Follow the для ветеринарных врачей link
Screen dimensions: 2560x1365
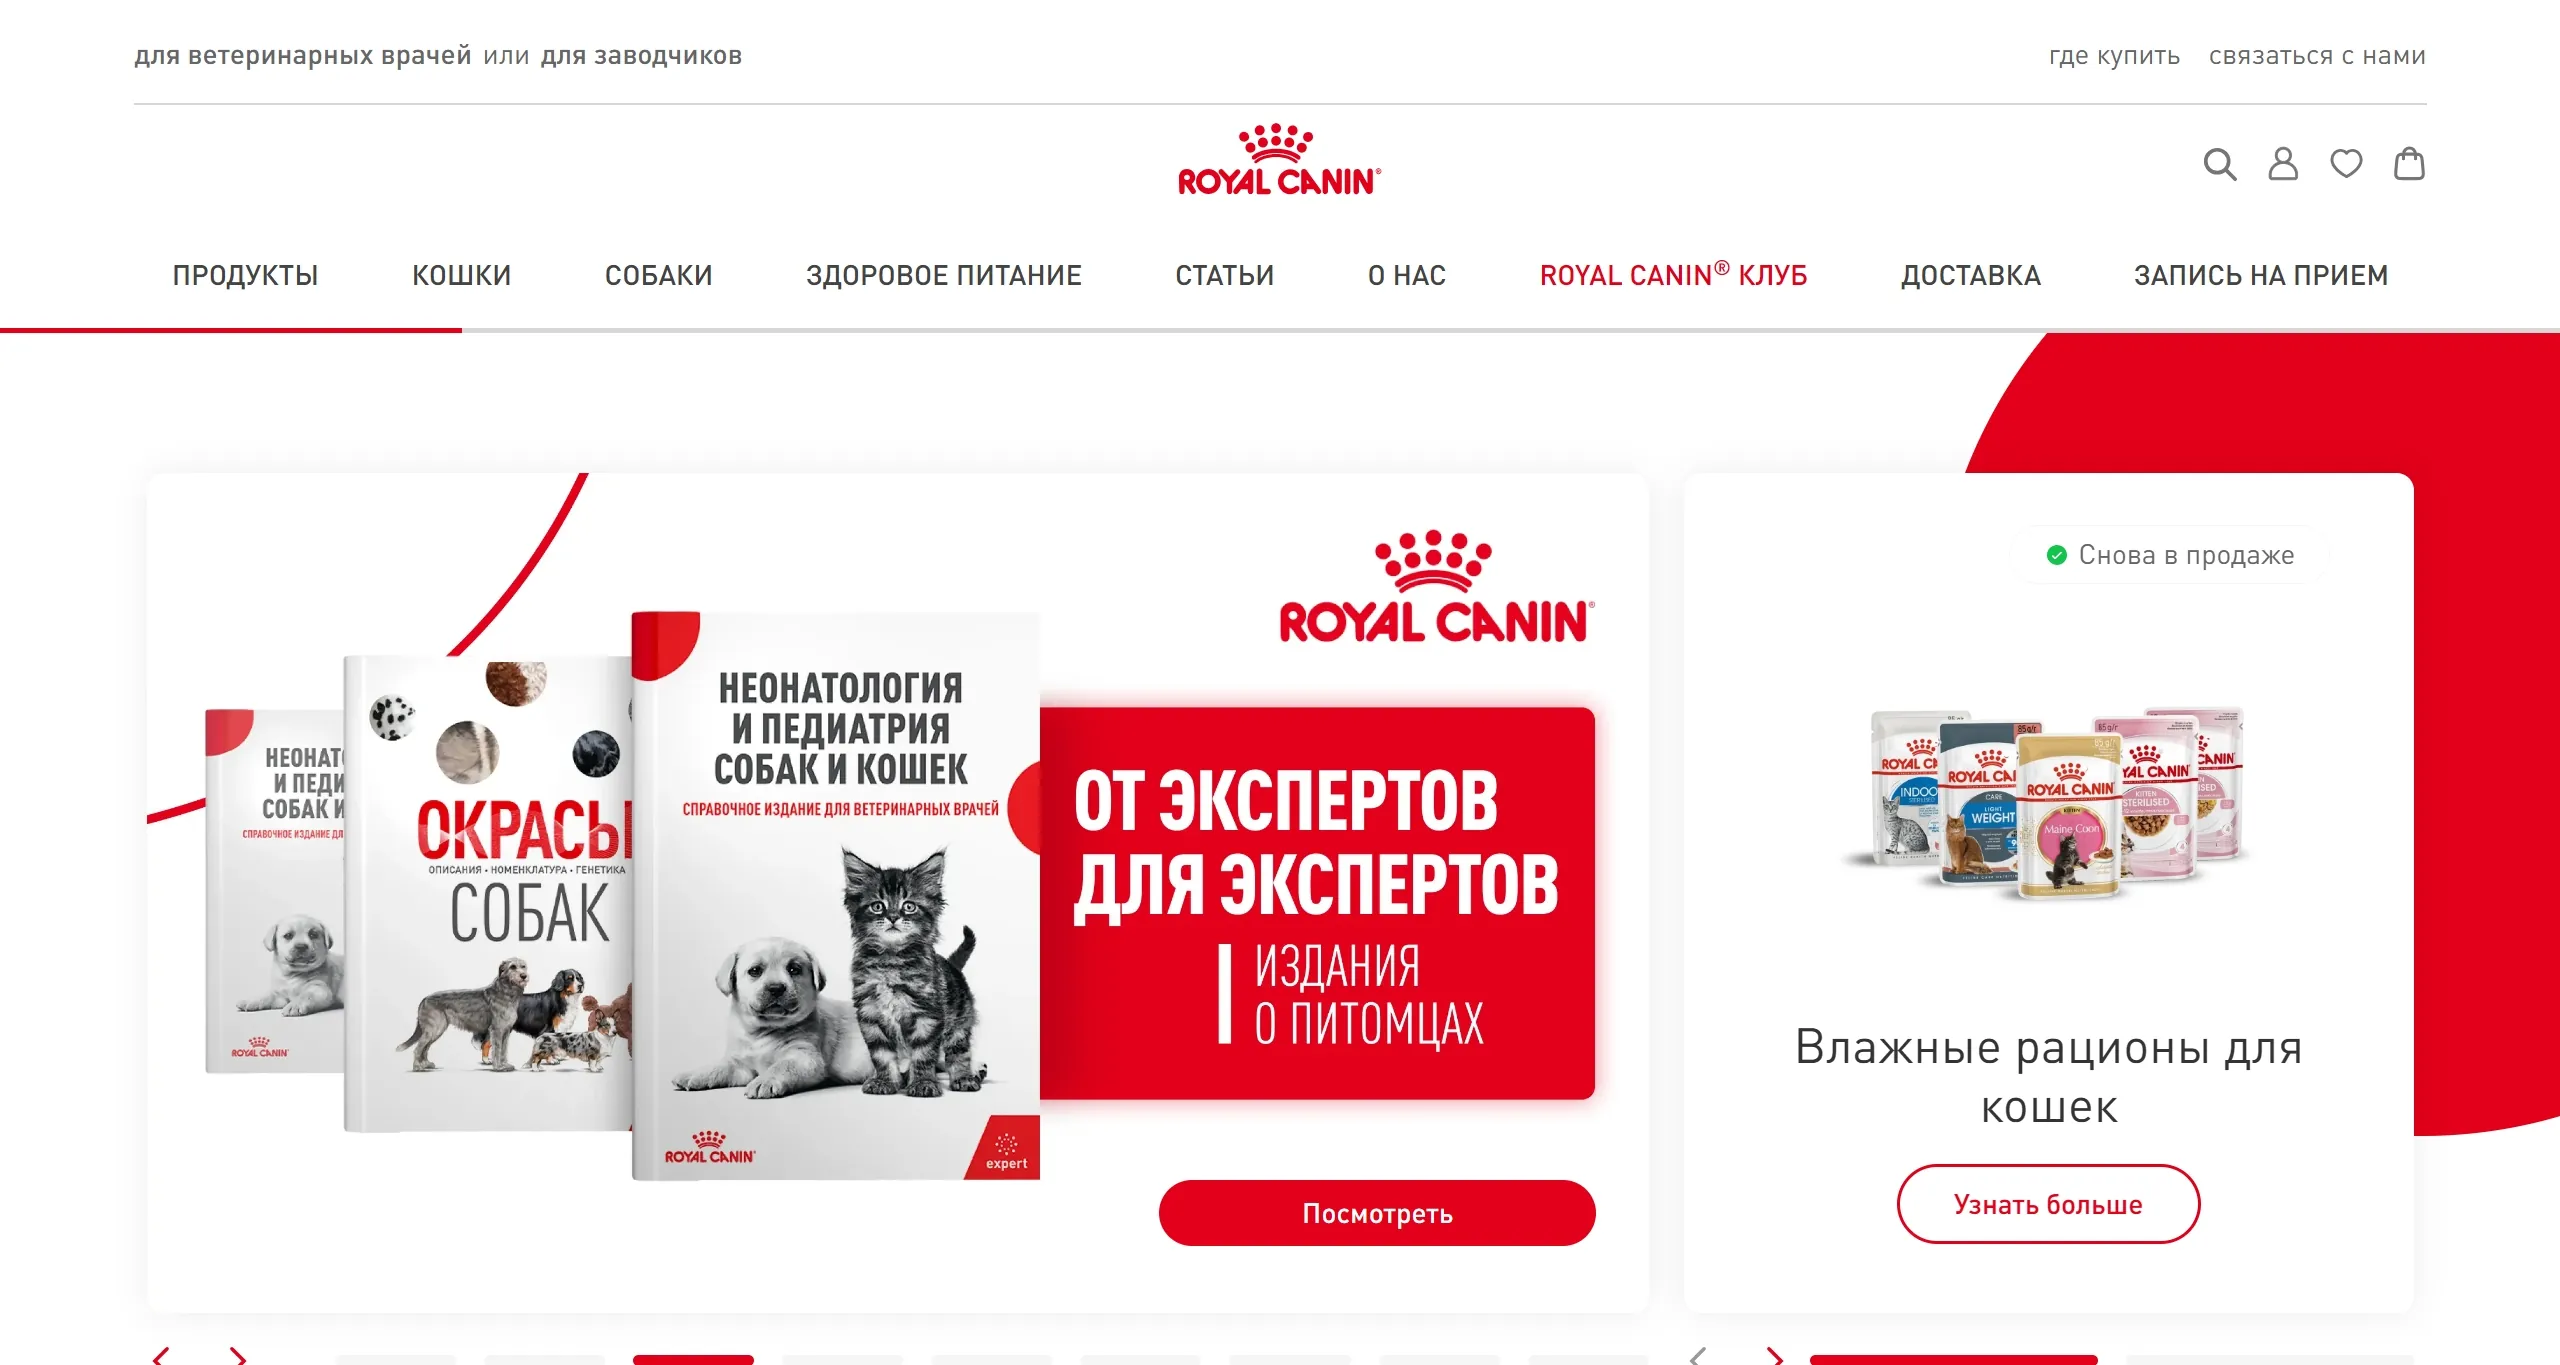[303, 56]
